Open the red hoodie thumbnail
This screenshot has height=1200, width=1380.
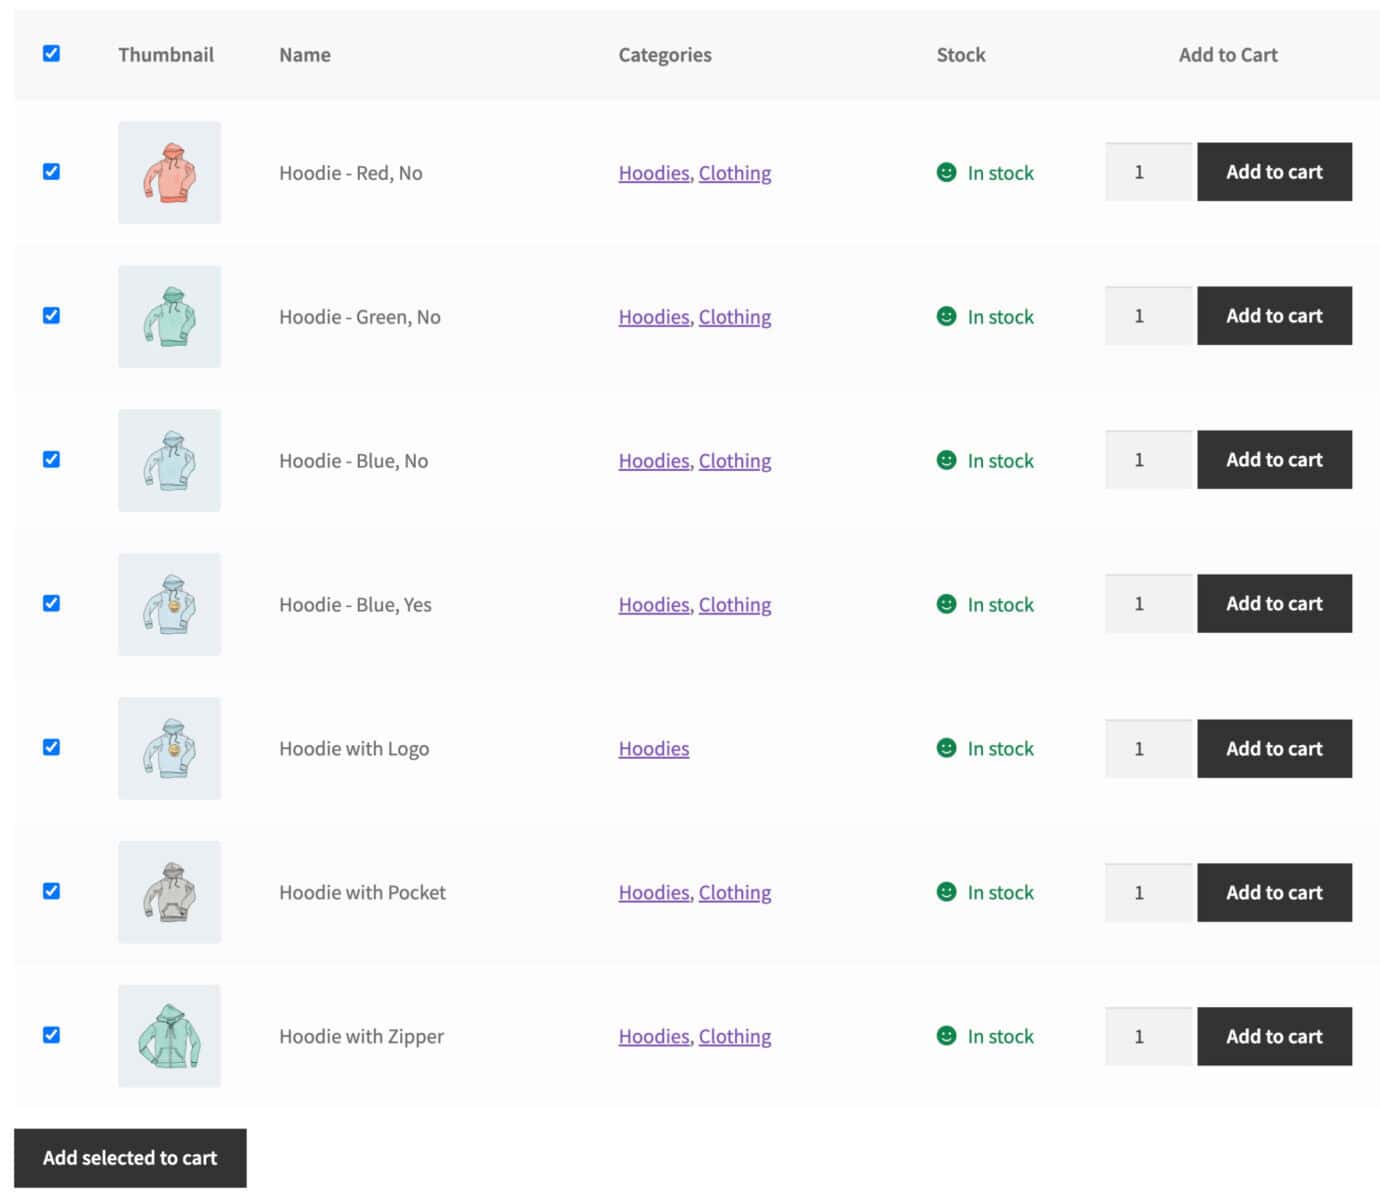pos(169,172)
